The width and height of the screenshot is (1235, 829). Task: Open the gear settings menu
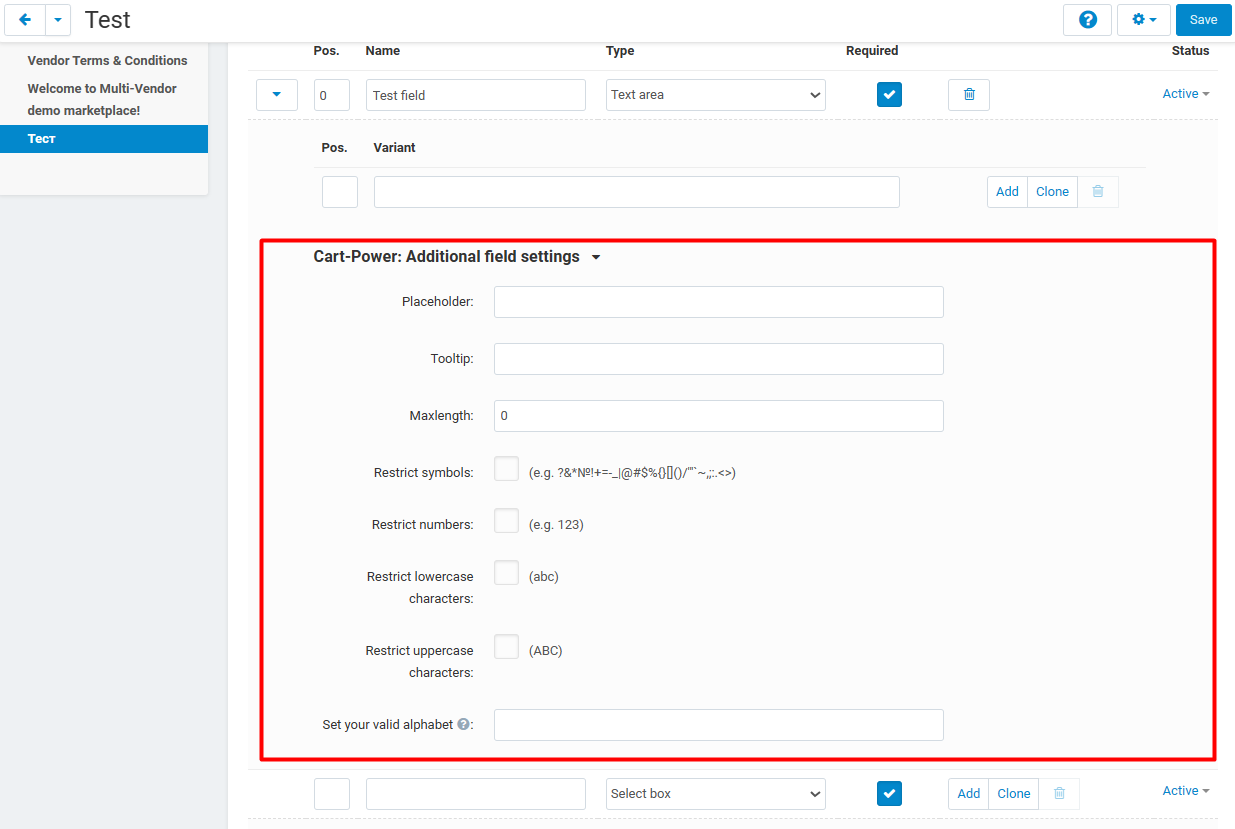1143,20
